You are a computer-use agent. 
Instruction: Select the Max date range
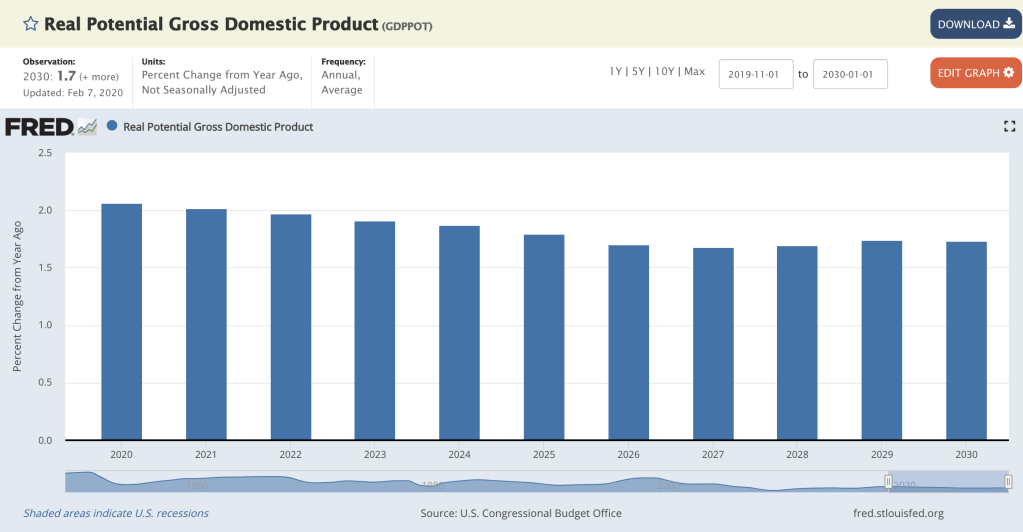[x=695, y=72]
